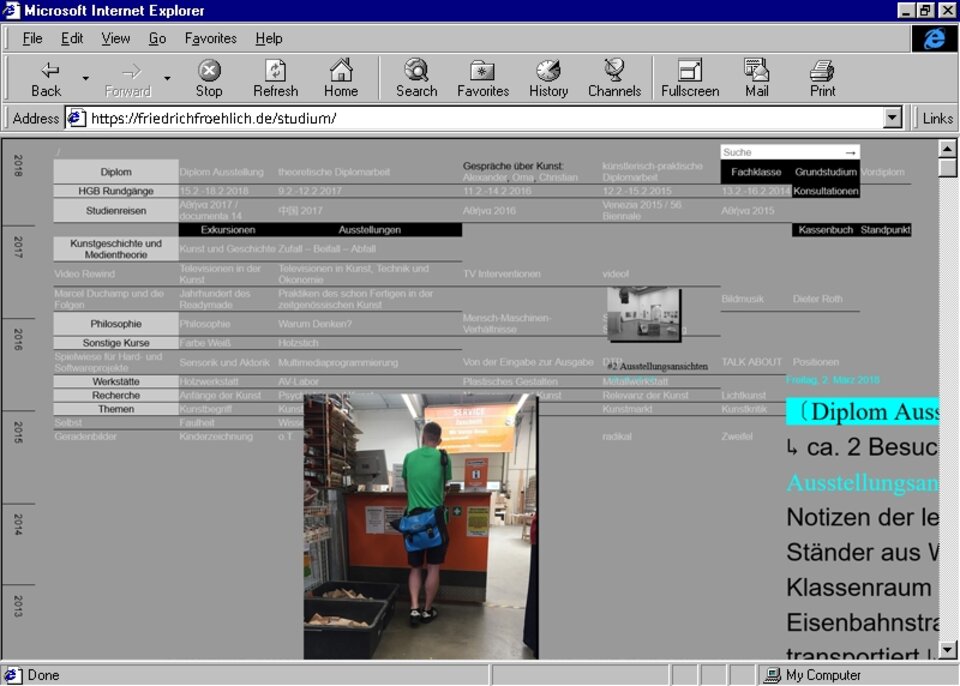This screenshot has height=686, width=960.
Task: Open the Kassenbuch link
Action: (825, 230)
